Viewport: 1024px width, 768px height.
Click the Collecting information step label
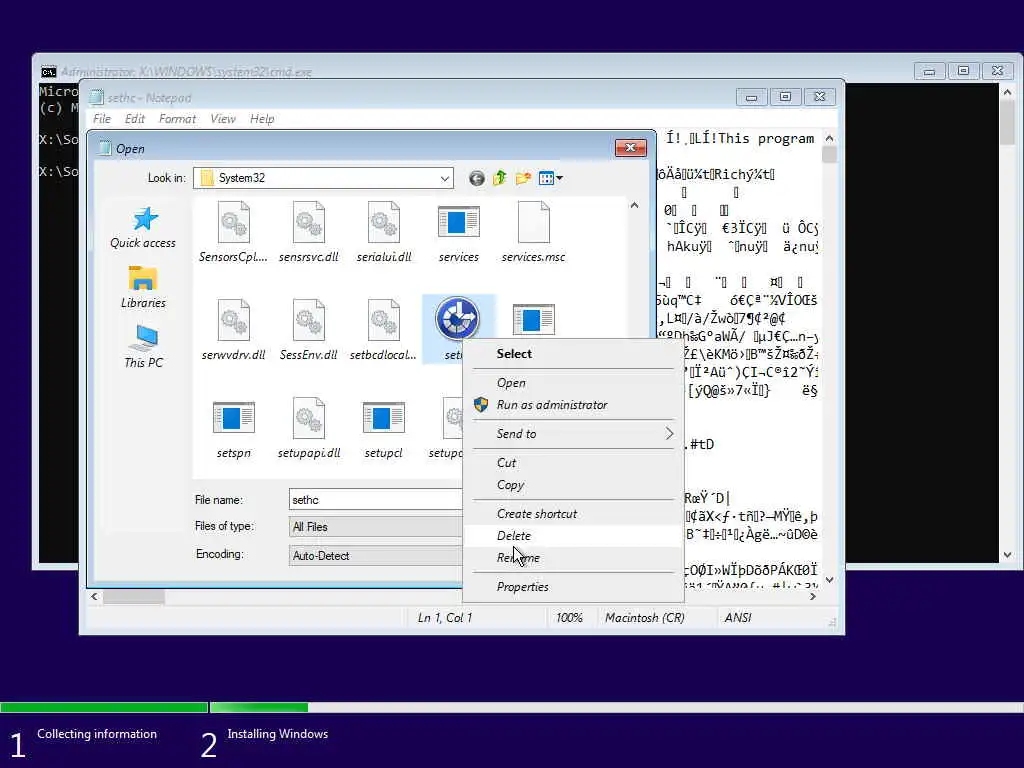[x=97, y=734]
